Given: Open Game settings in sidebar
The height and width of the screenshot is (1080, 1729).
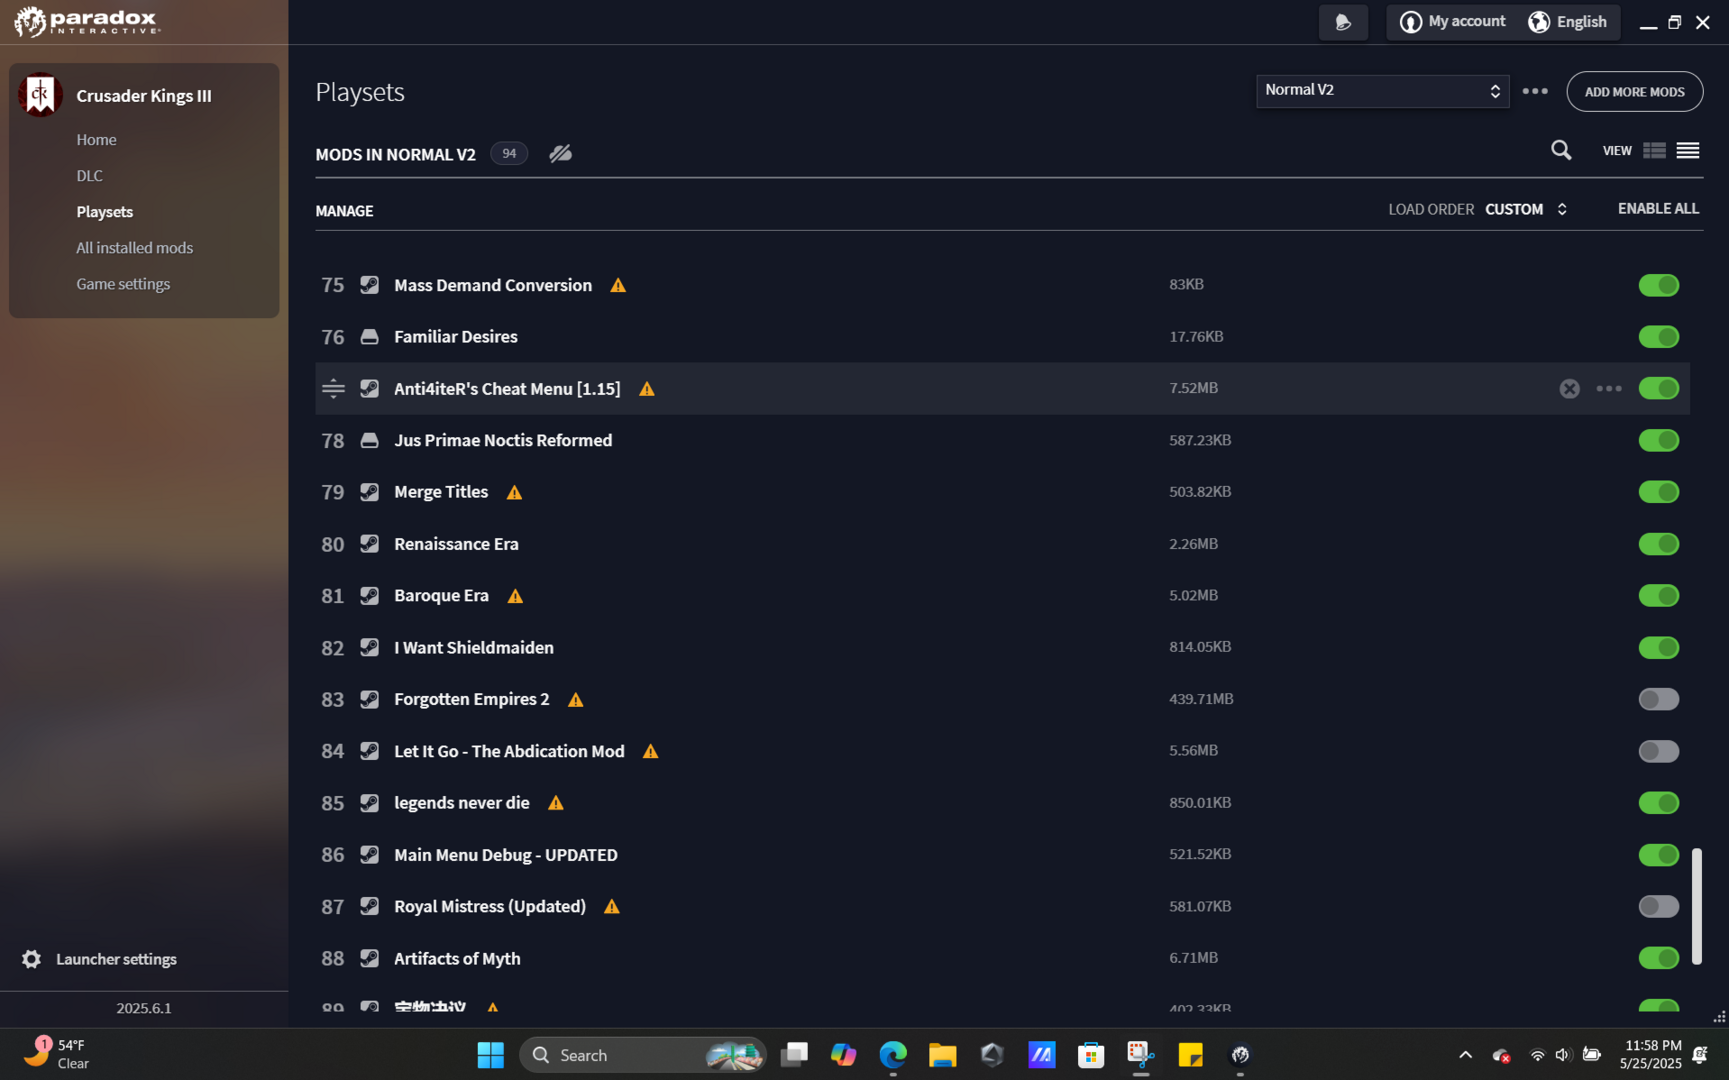Looking at the screenshot, I should (x=123, y=284).
